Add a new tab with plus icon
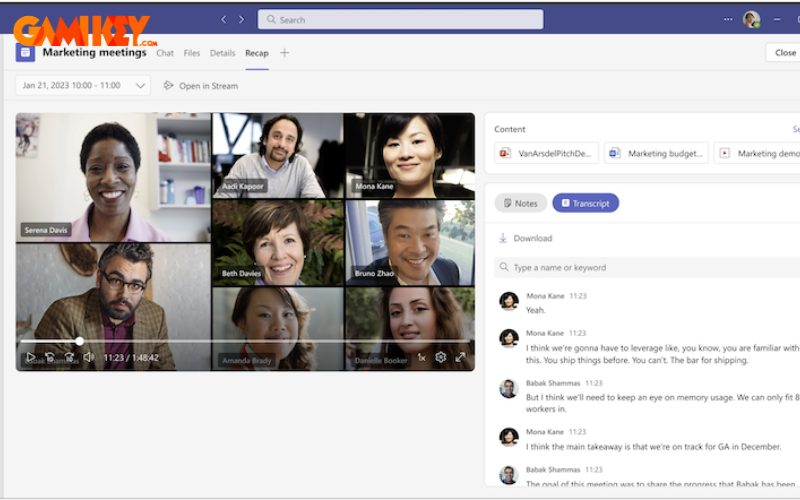This screenshot has width=800, height=500. (284, 53)
